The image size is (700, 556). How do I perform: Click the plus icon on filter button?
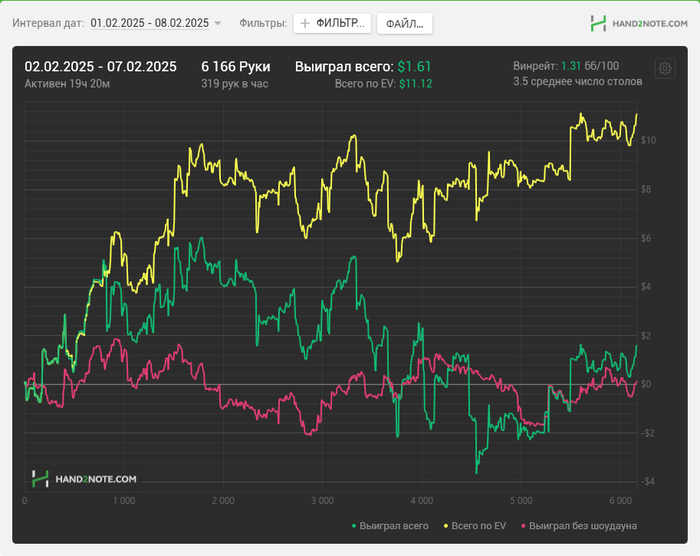(305, 23)
